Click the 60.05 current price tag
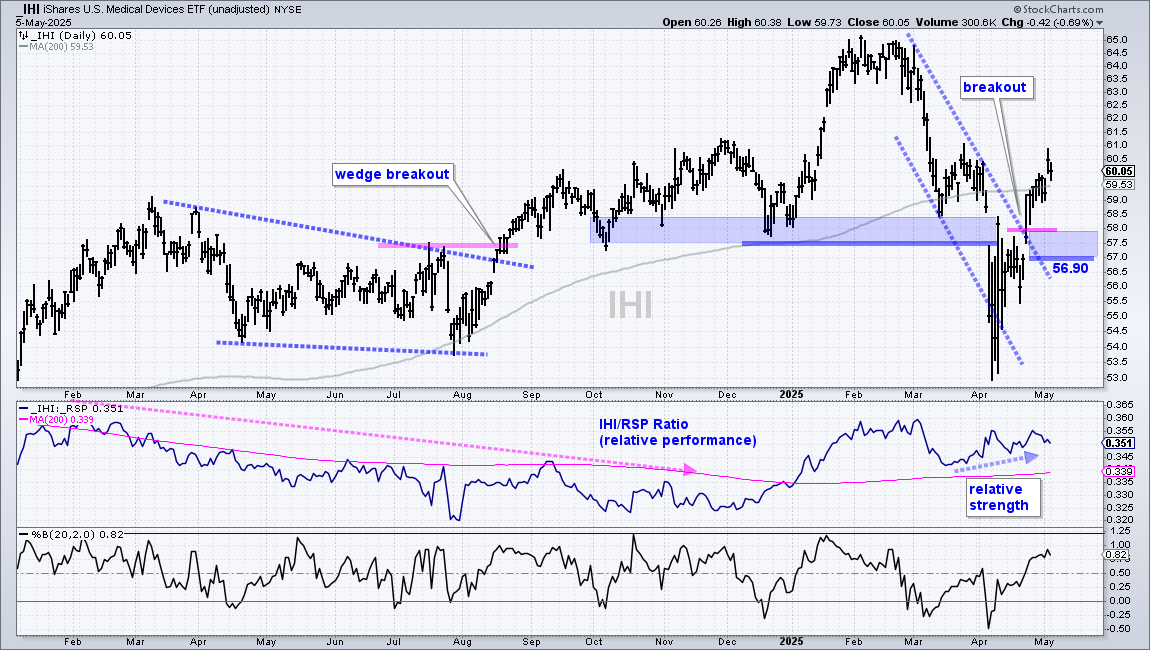The image size is (1150, 650). [x=1118, y=171]
